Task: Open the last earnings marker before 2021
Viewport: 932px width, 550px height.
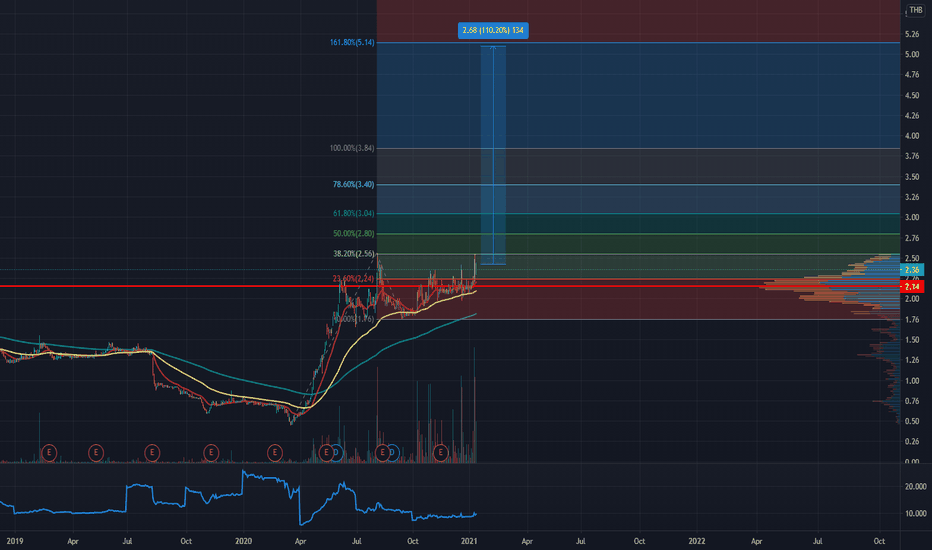Action: click(x=440, y=453)
